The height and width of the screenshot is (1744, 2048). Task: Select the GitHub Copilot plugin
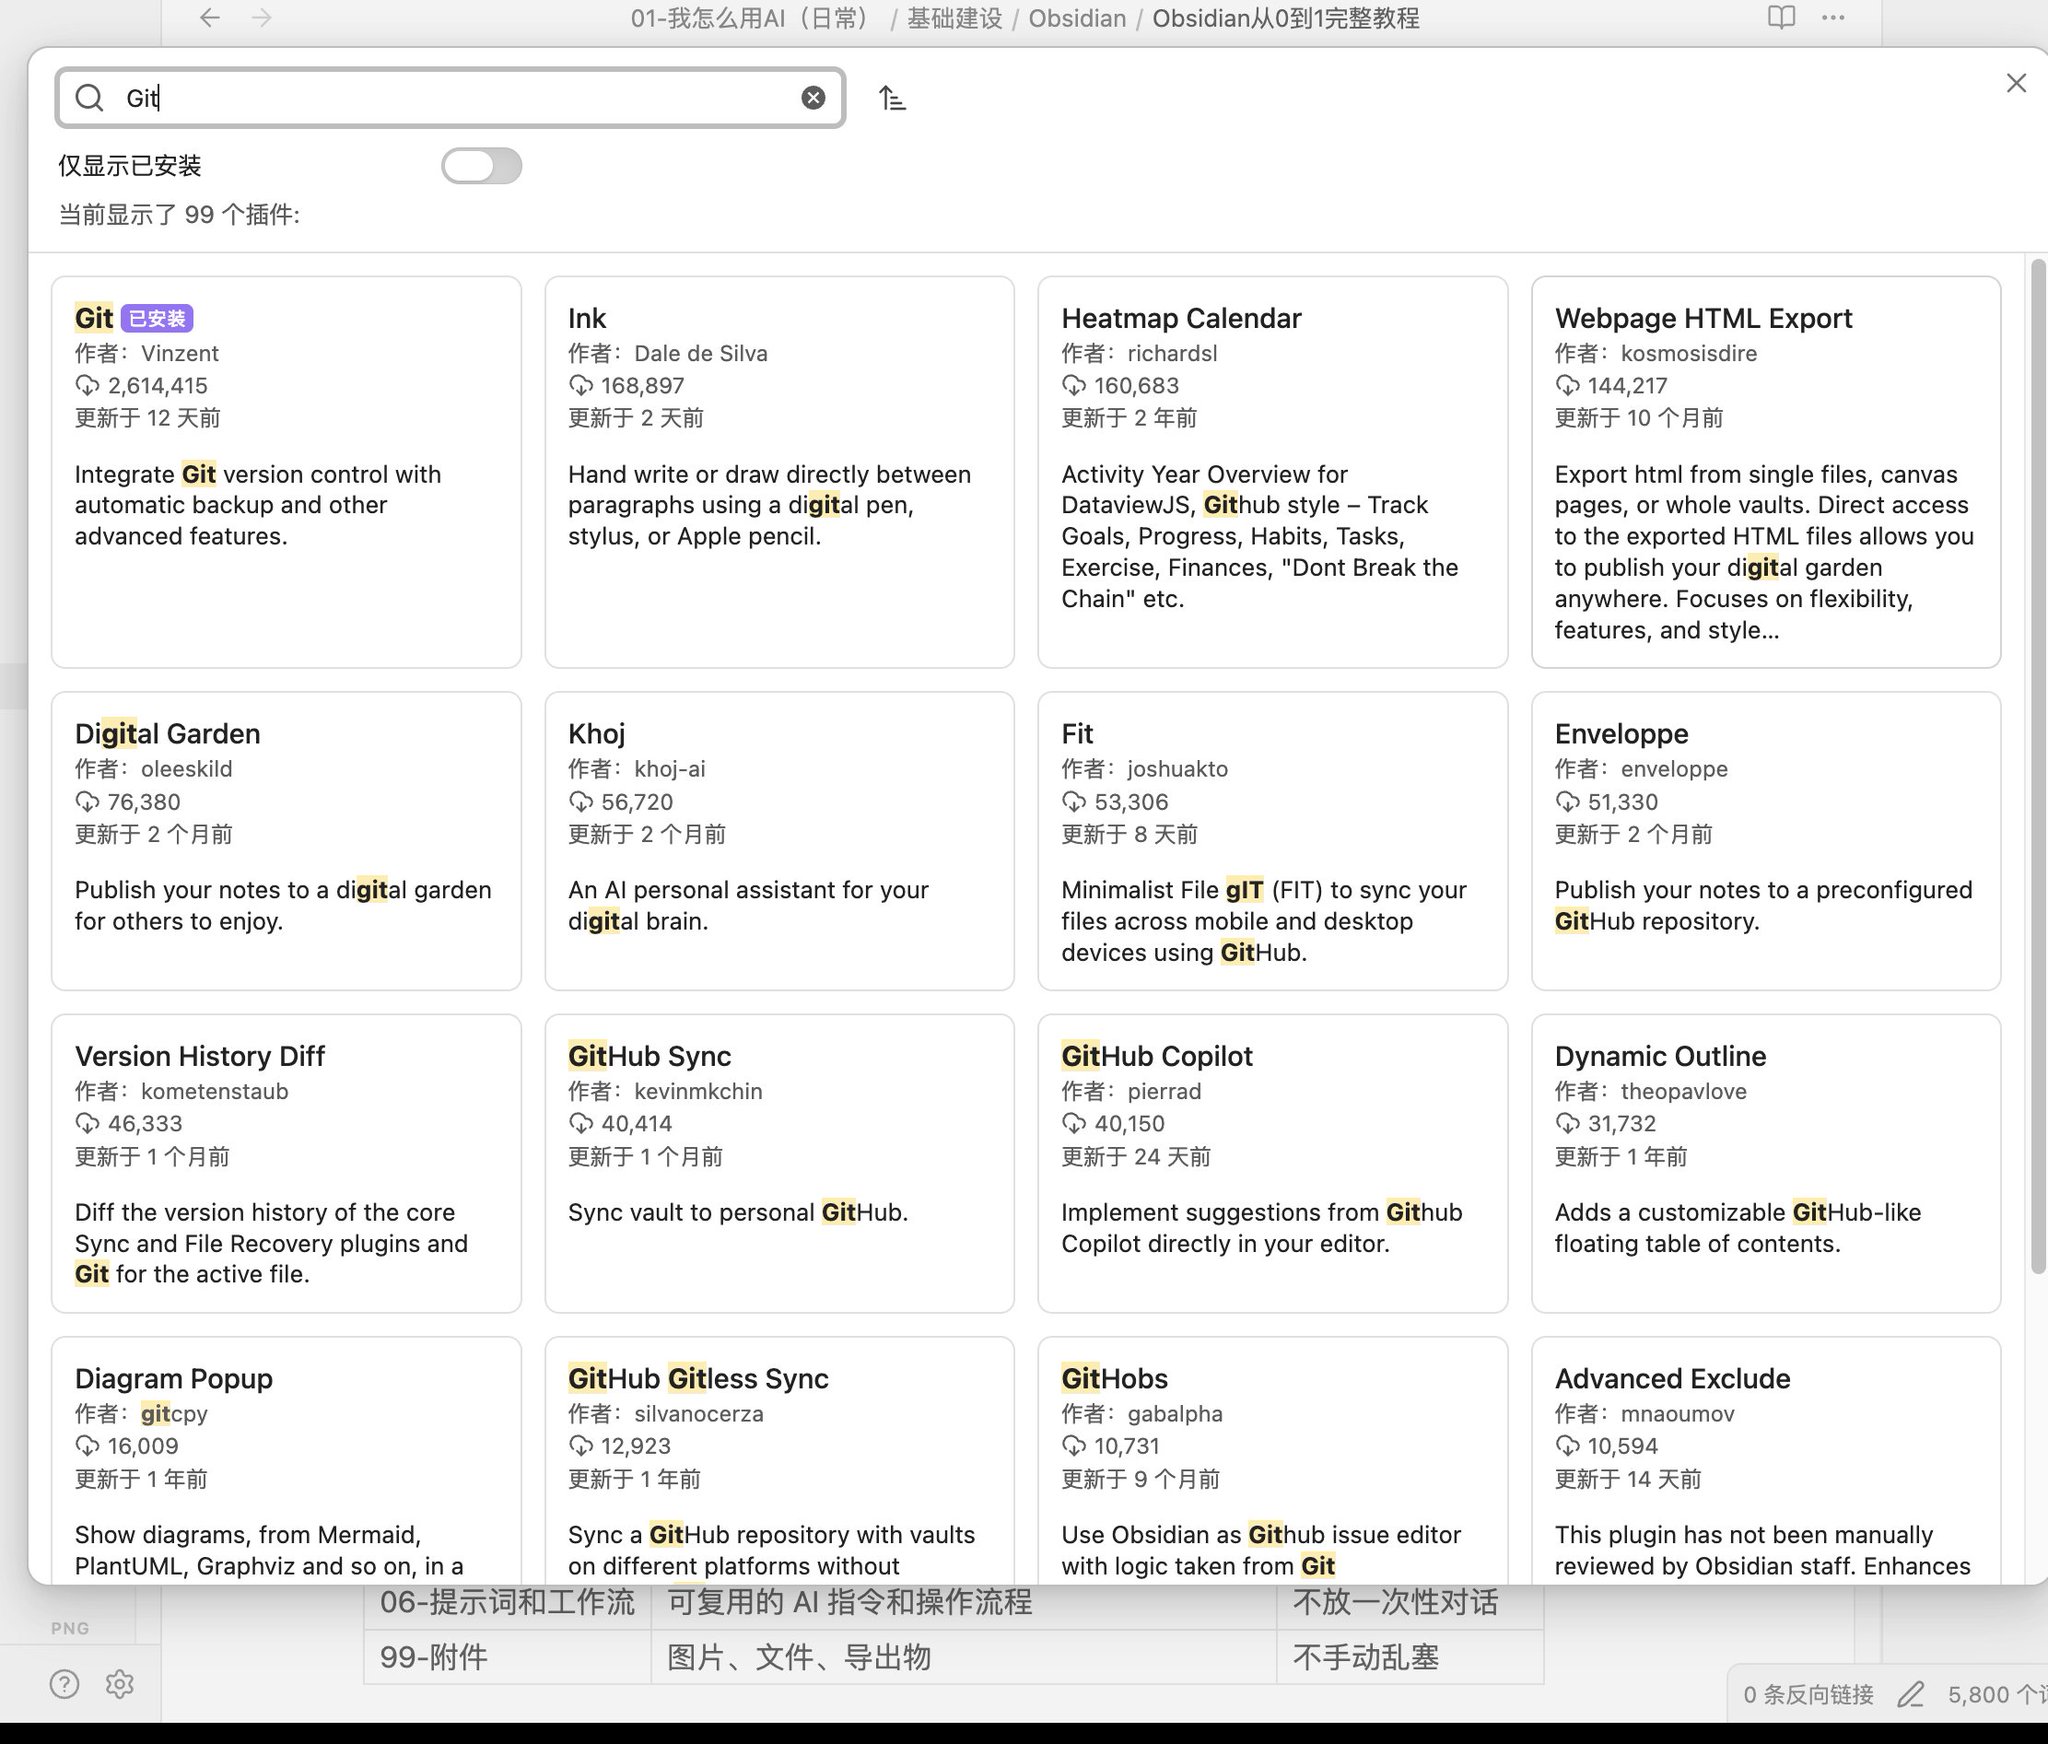(1273, 1164)
